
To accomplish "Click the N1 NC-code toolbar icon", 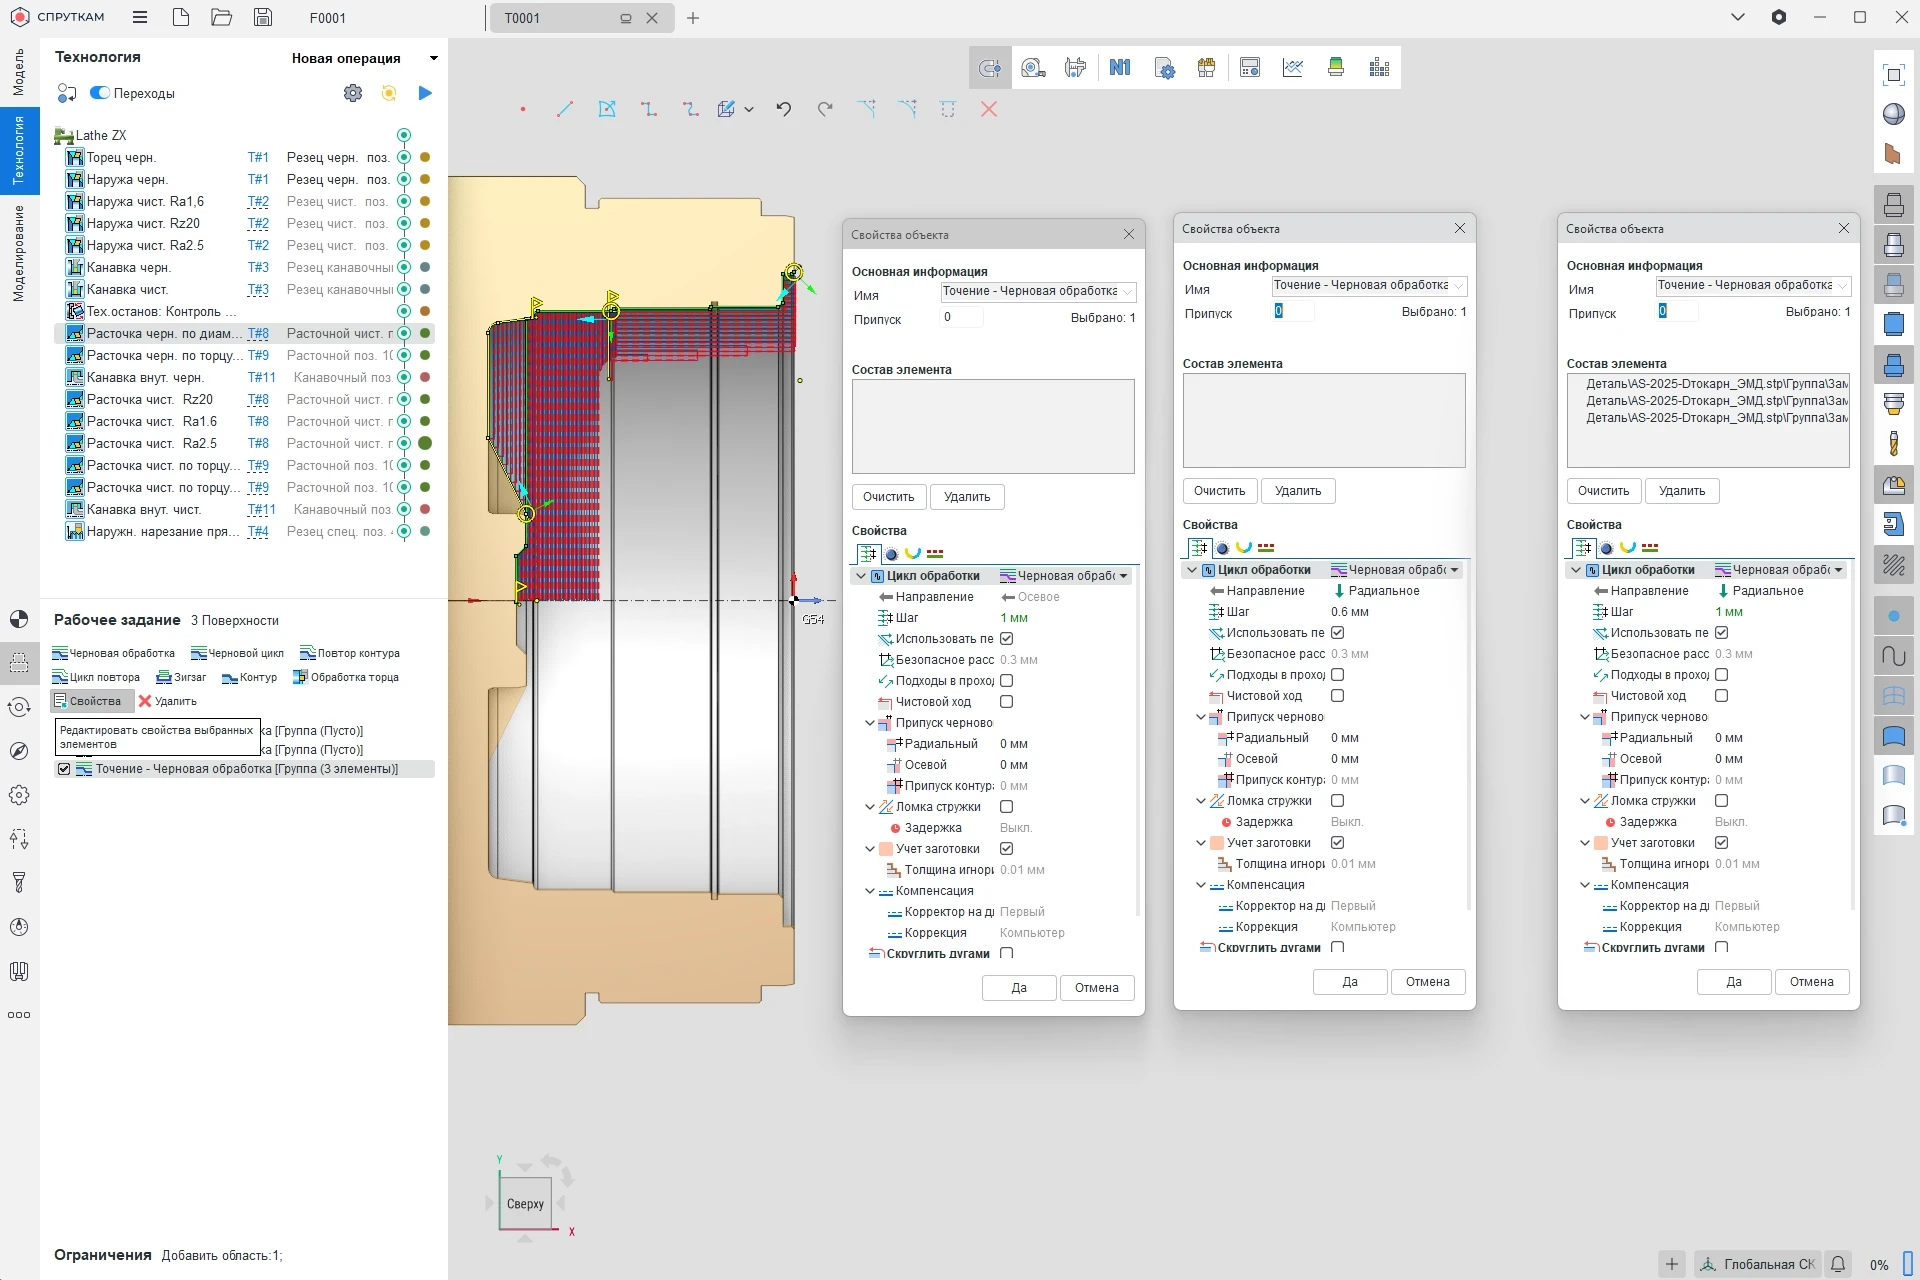I will tap(1120, 68).
